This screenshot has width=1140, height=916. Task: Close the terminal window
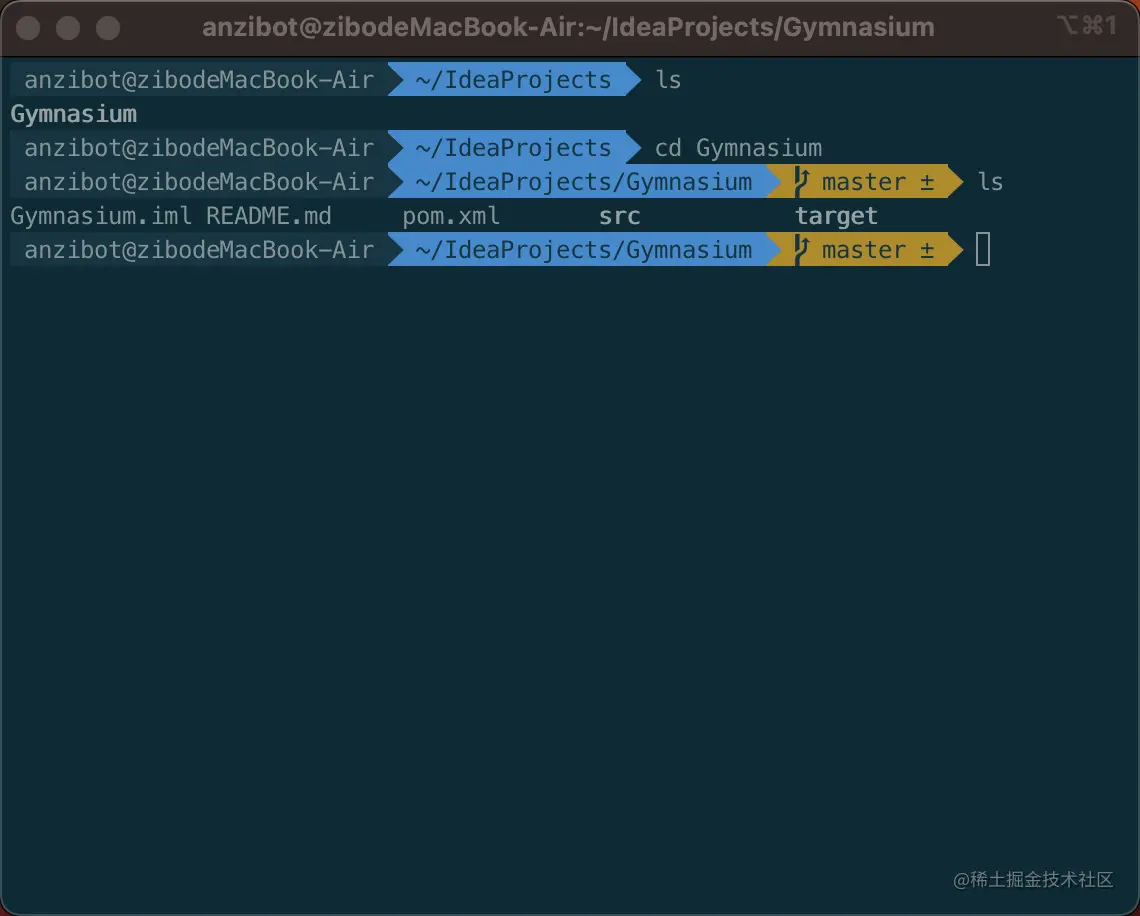(28, 27)
